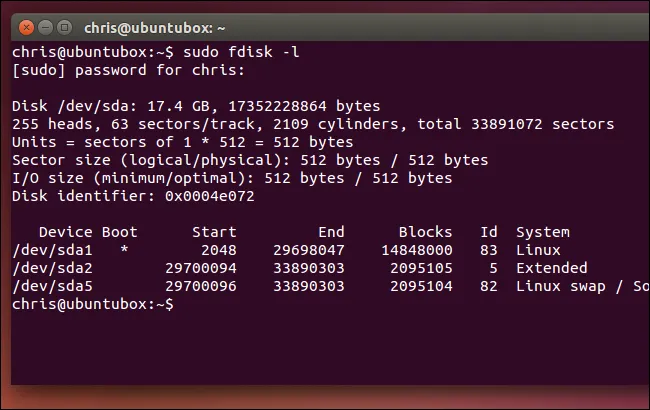Click the Extended system type text
The image size is (650, 410).
click(552, 268)
